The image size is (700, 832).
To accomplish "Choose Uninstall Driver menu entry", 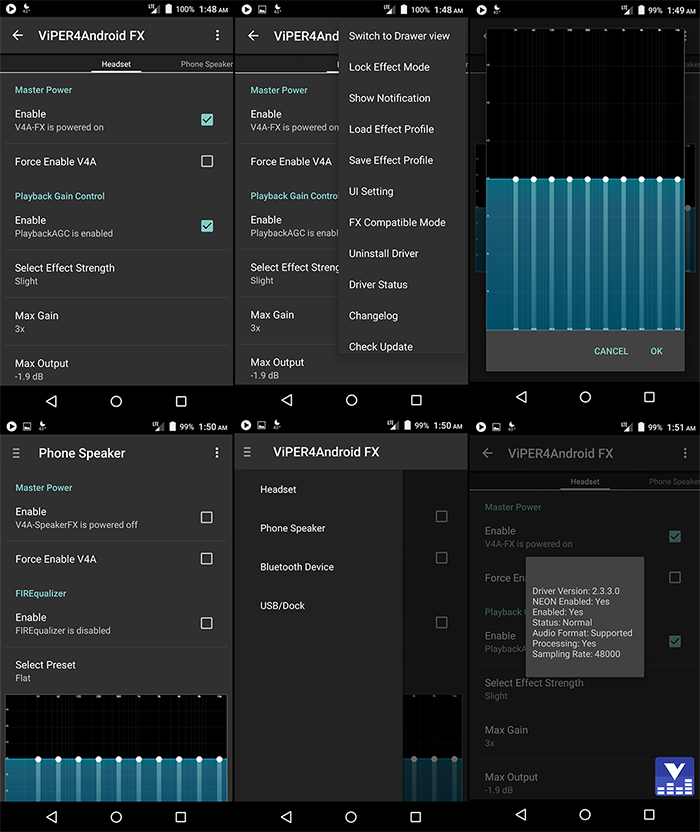I will [x=402, y=254].
